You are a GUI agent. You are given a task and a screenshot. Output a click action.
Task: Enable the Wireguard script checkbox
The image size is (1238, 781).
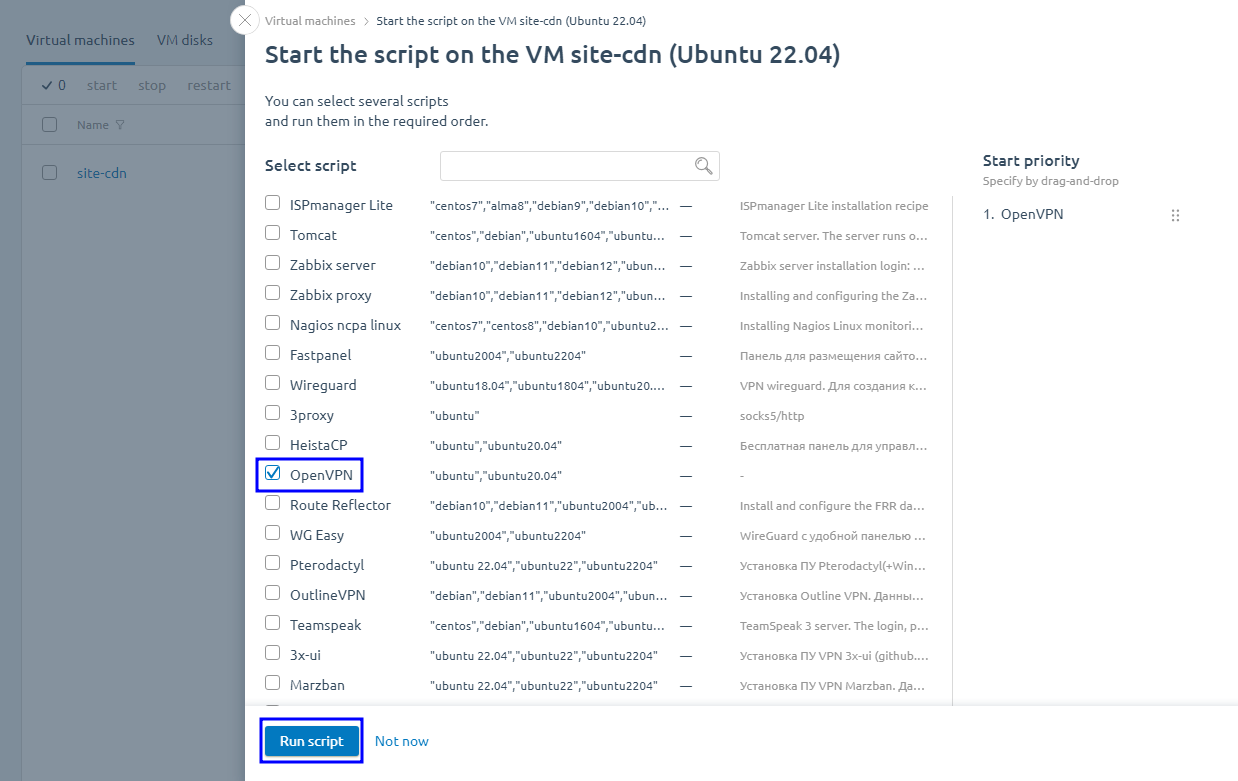point(272,384)
